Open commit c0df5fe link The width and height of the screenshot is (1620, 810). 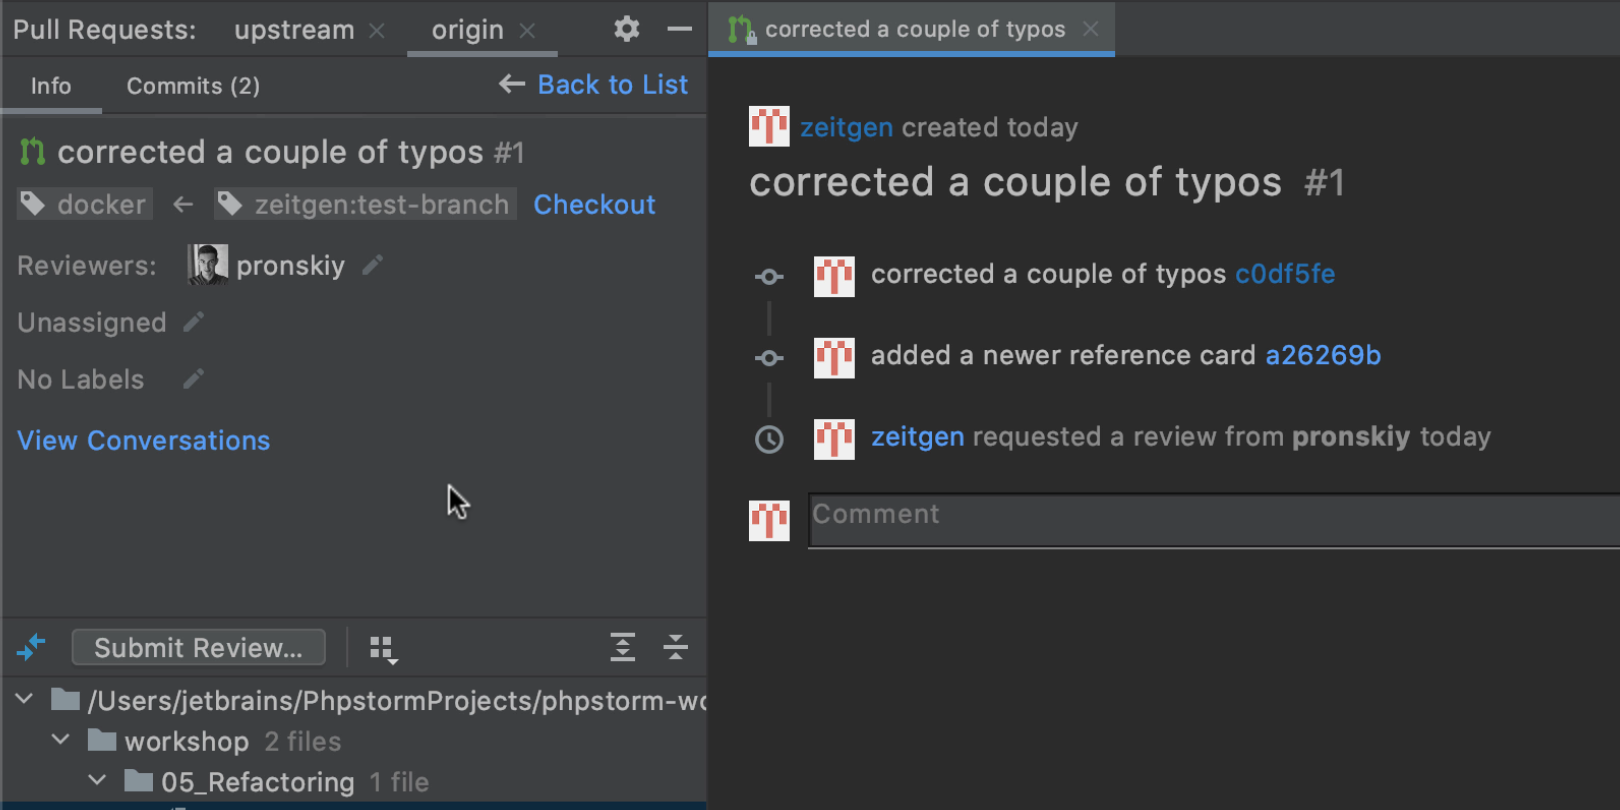pyautogui.click(x=1285, y=274)
